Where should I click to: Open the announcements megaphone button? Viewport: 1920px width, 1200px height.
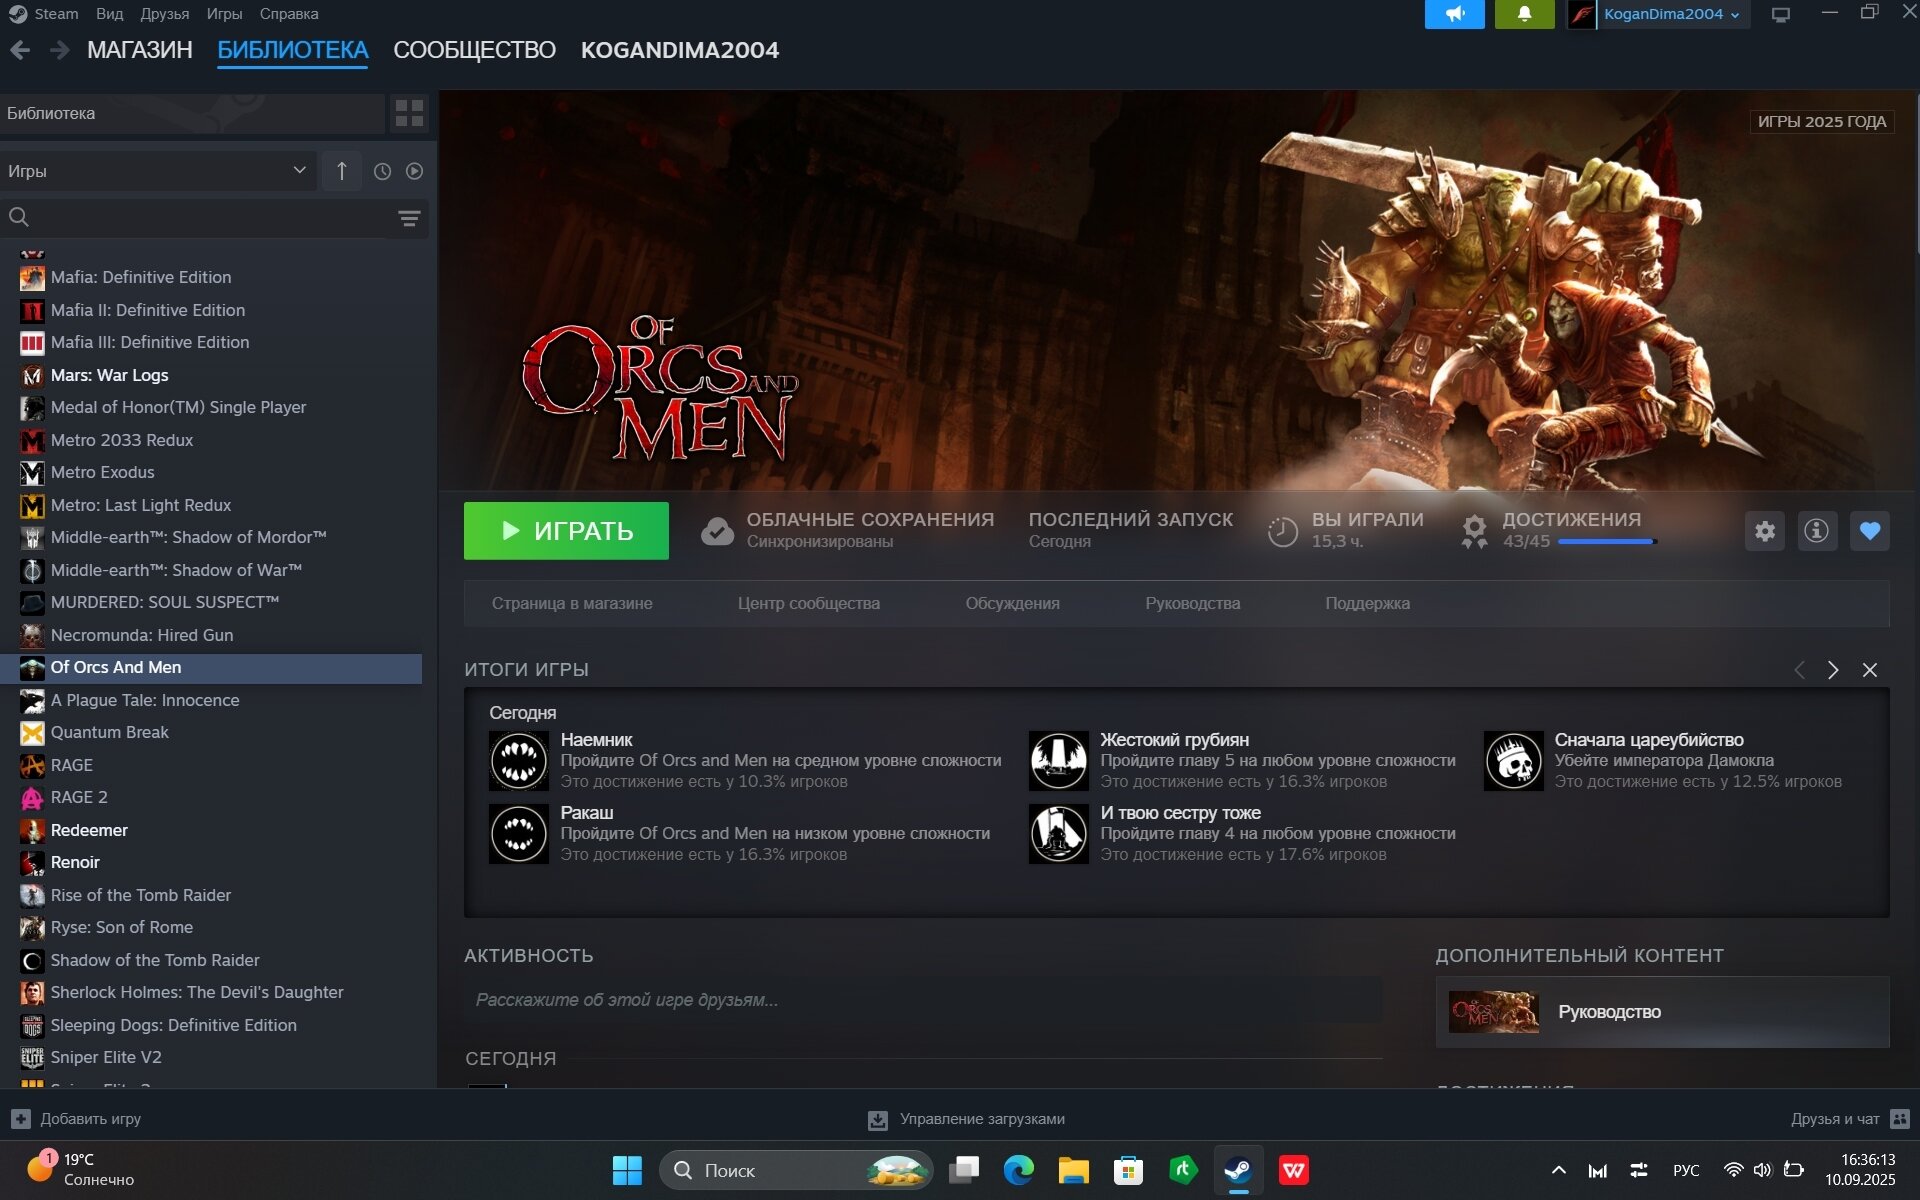coord(1454,14)
